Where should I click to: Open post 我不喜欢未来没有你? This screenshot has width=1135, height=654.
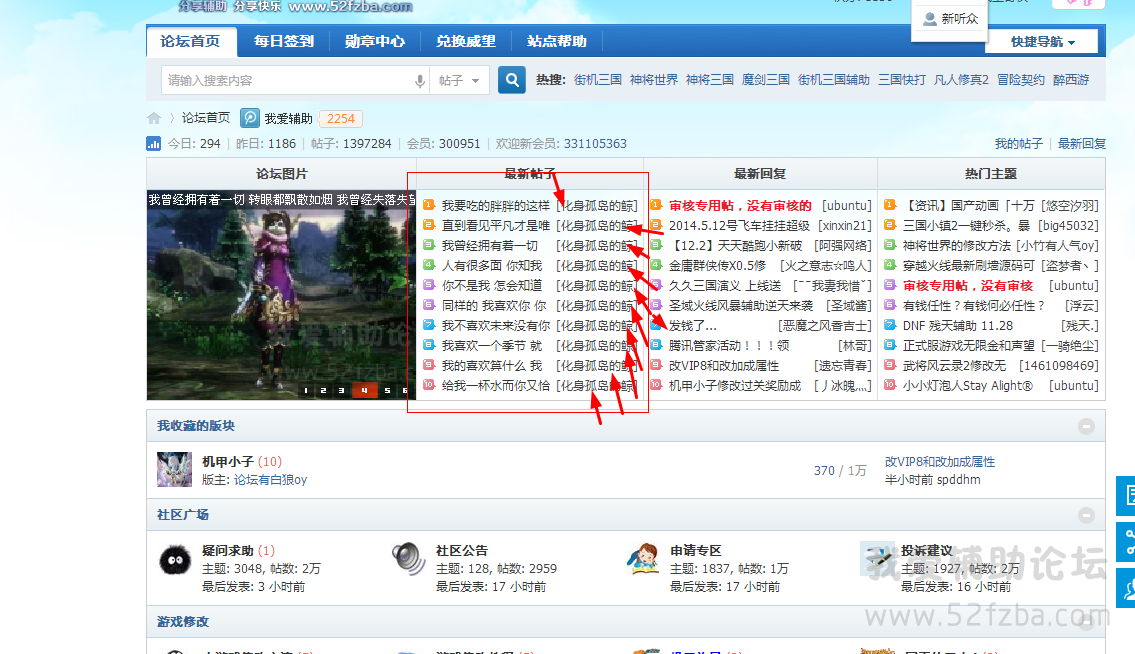coord(496,326)
